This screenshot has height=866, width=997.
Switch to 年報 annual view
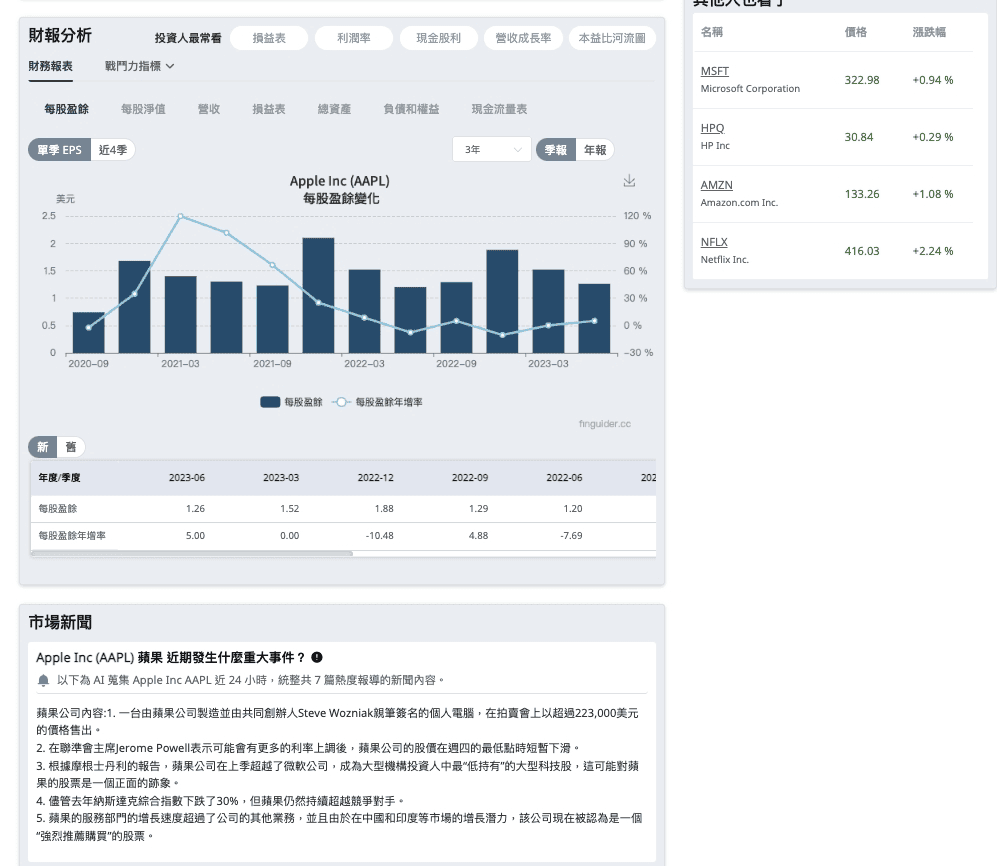pos(595,150)
